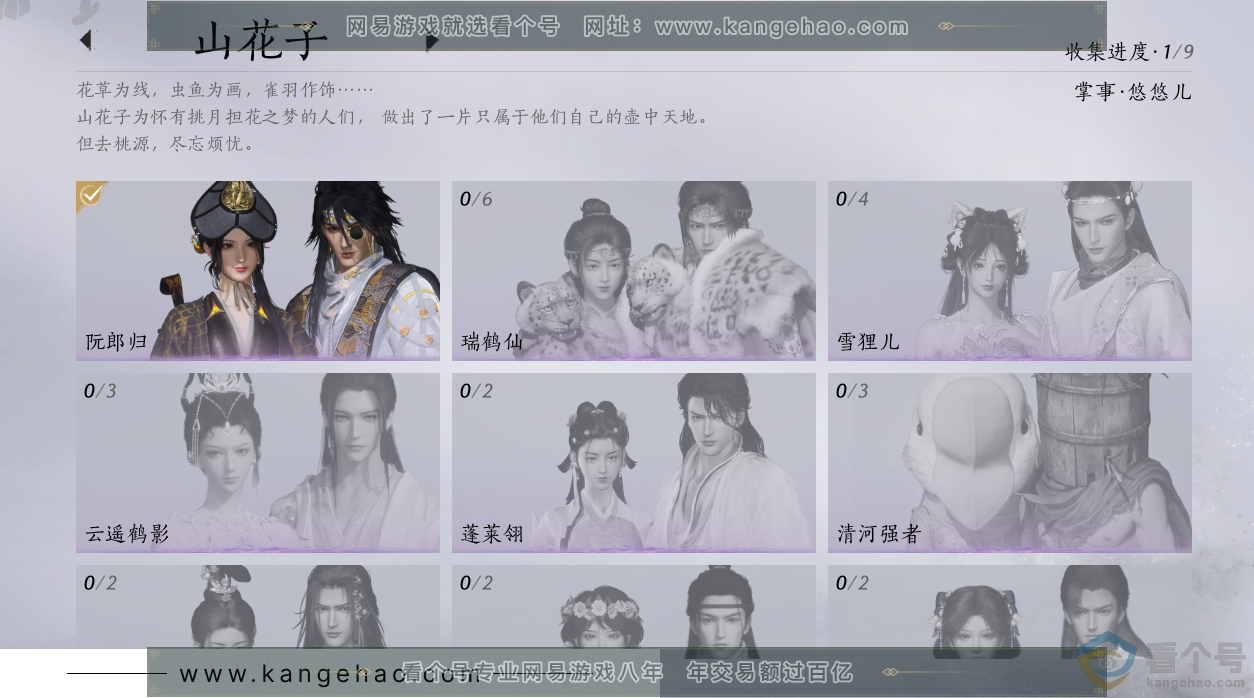This screenshot has width=1254, height=698.
Task: Click the 0/4 counter on 雪狸儿
Action: click(852, 199)
